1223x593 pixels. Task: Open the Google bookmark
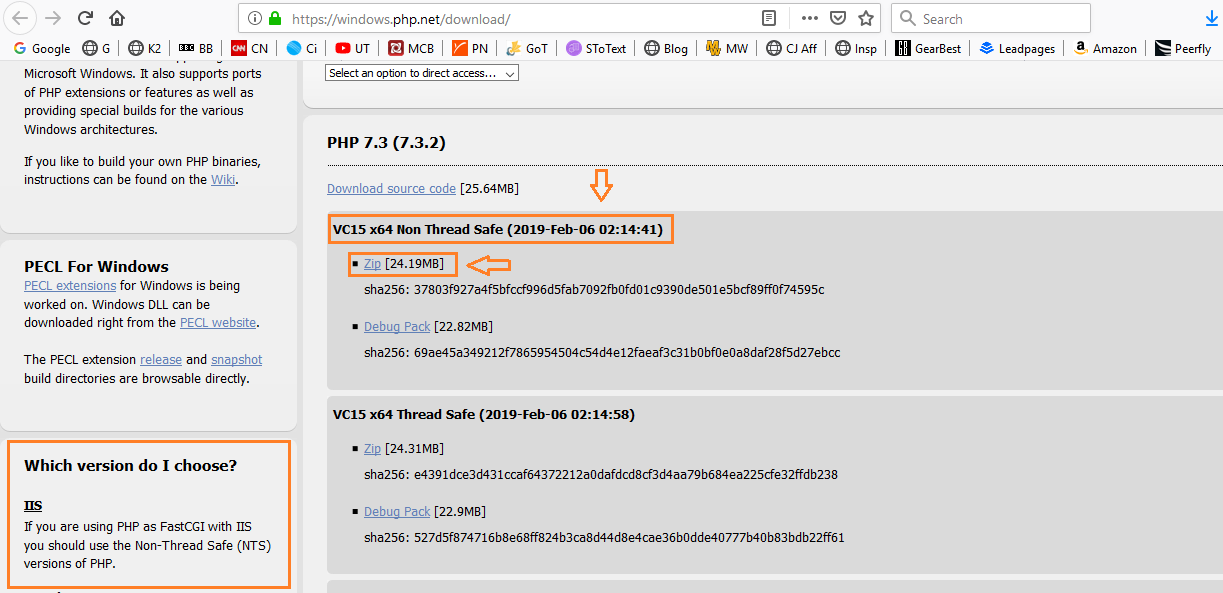pos(41,48)
